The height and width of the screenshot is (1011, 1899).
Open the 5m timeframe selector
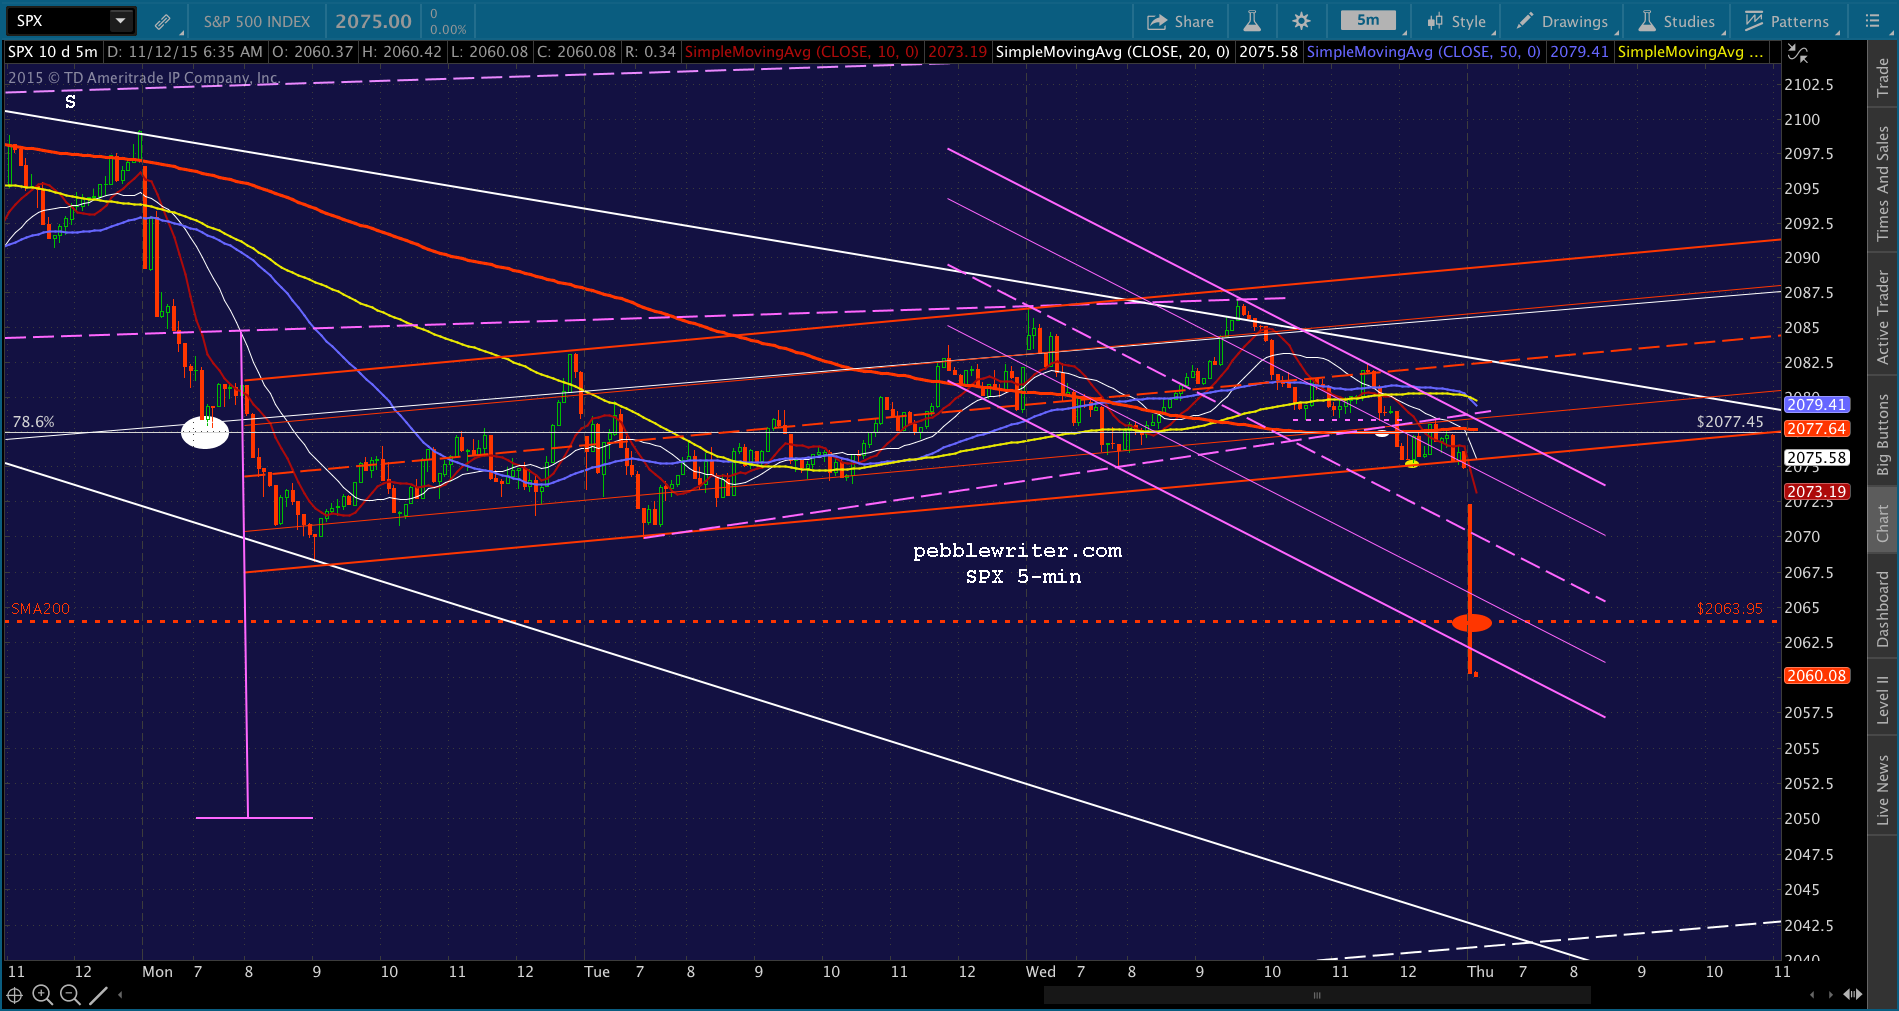tap(1368, 20)
